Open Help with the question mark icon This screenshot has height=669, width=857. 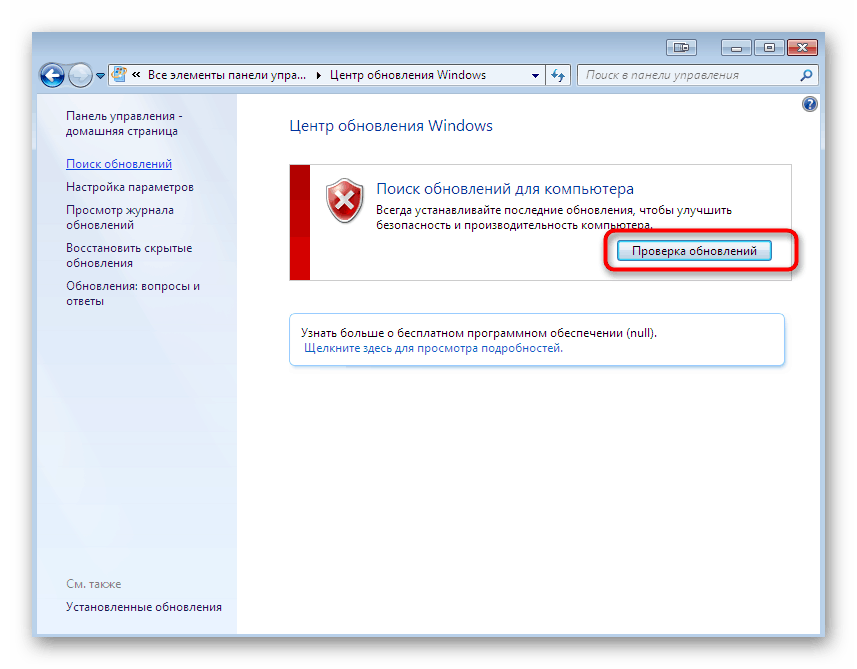tap(809, 104)
